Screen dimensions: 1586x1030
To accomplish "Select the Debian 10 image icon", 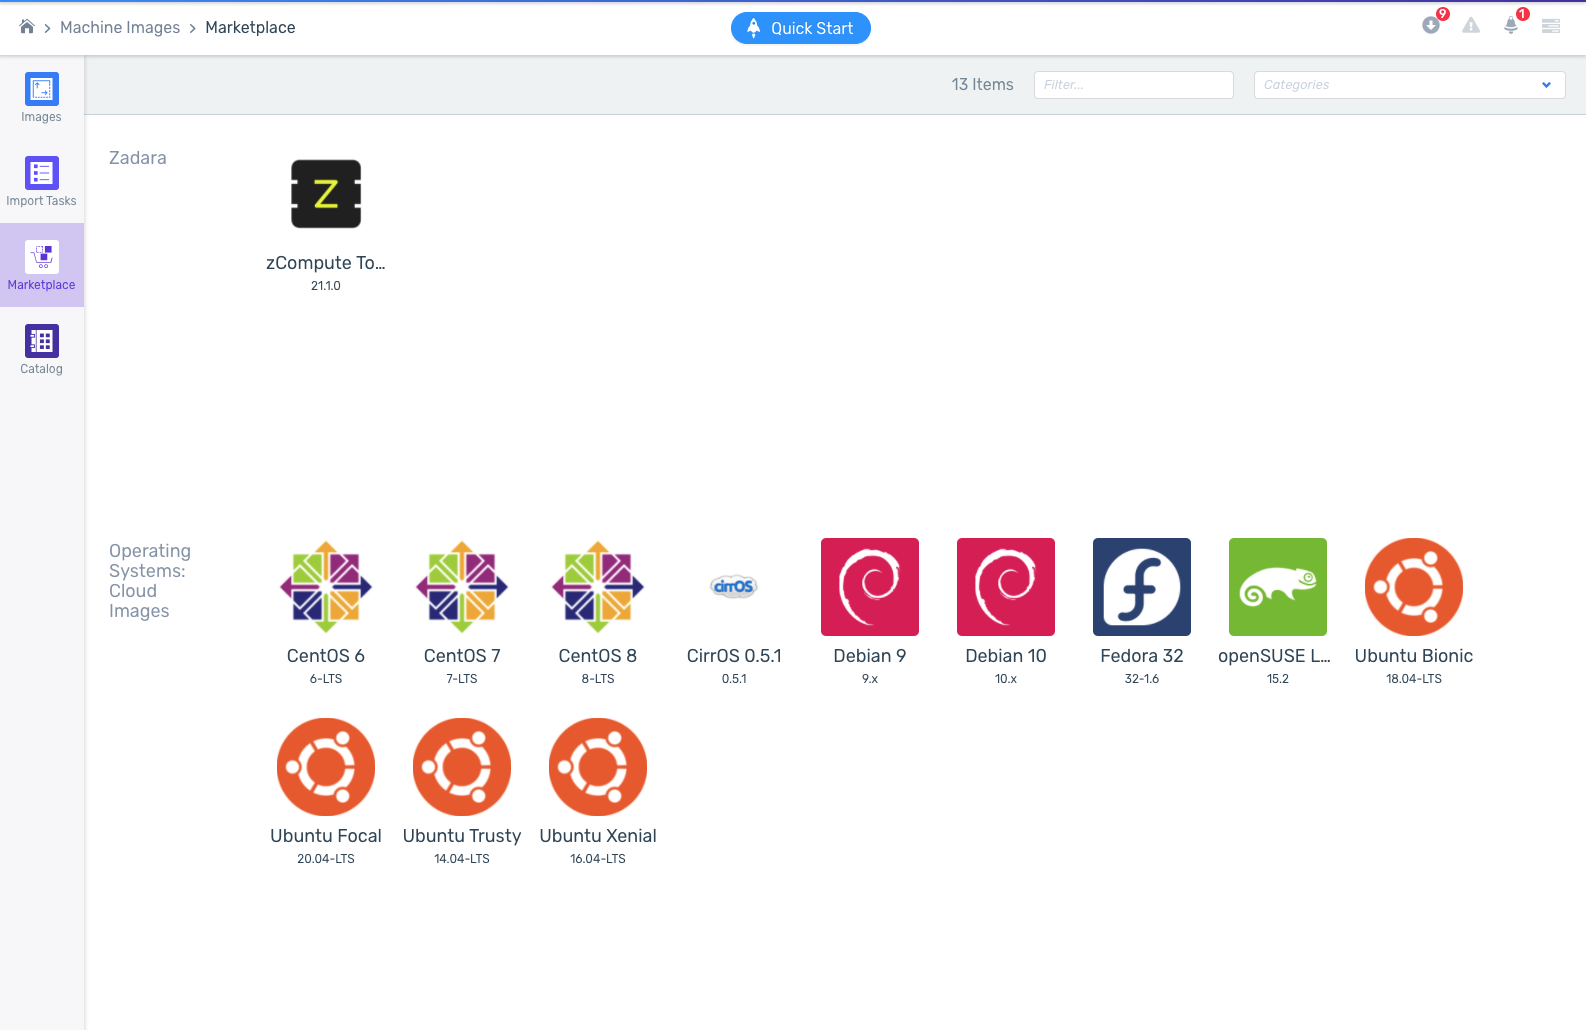I will 1006,587.
